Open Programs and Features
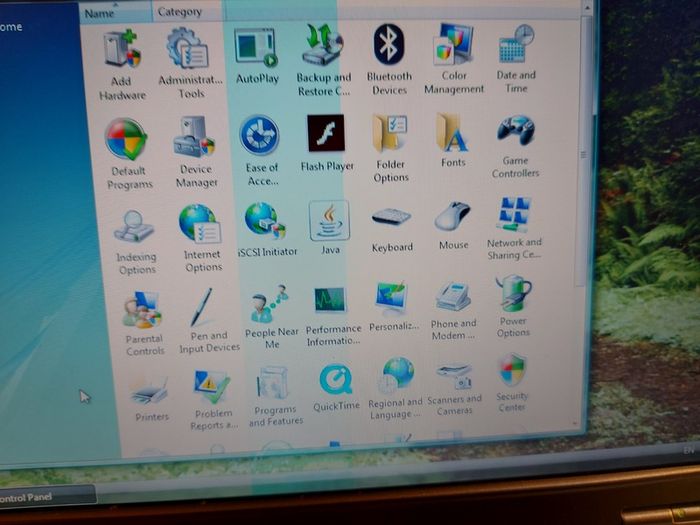 [275, 396]
